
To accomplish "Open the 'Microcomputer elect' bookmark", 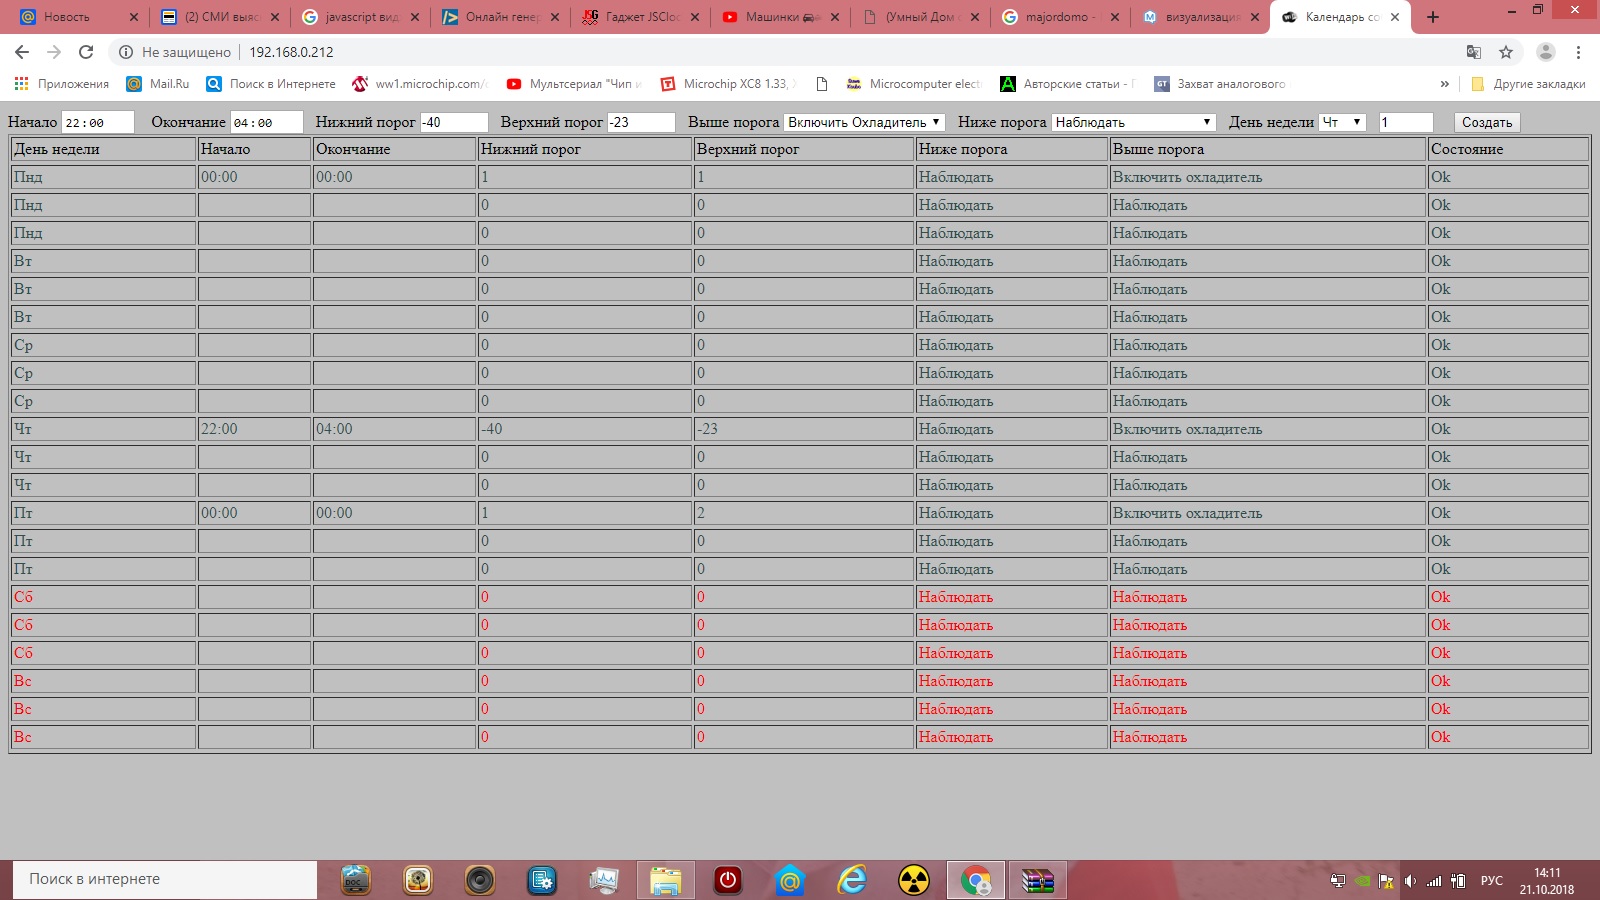I will (x=913, y=84).
